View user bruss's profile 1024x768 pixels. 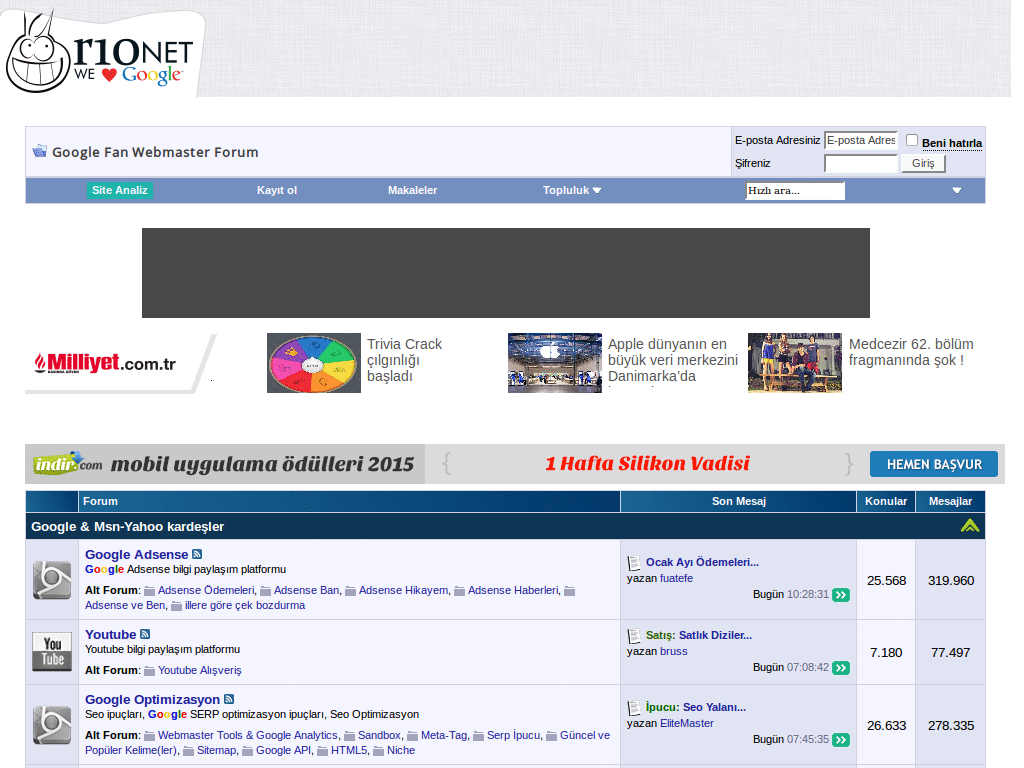[x=674, y=651]
